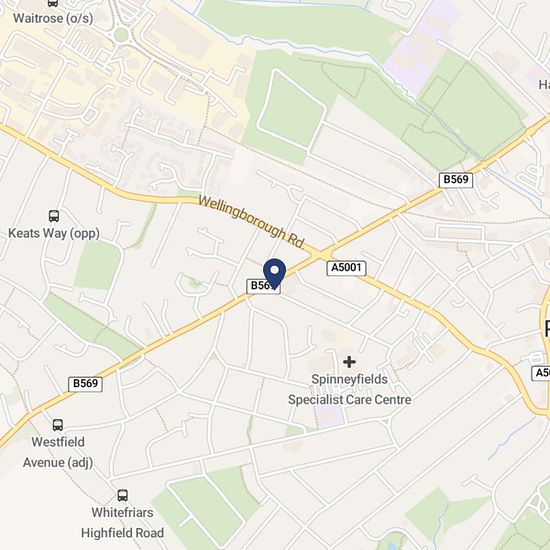This screenshot has width=550, height=550.
Task: Click the rectangular green playing field
Action: click(291, 109)
